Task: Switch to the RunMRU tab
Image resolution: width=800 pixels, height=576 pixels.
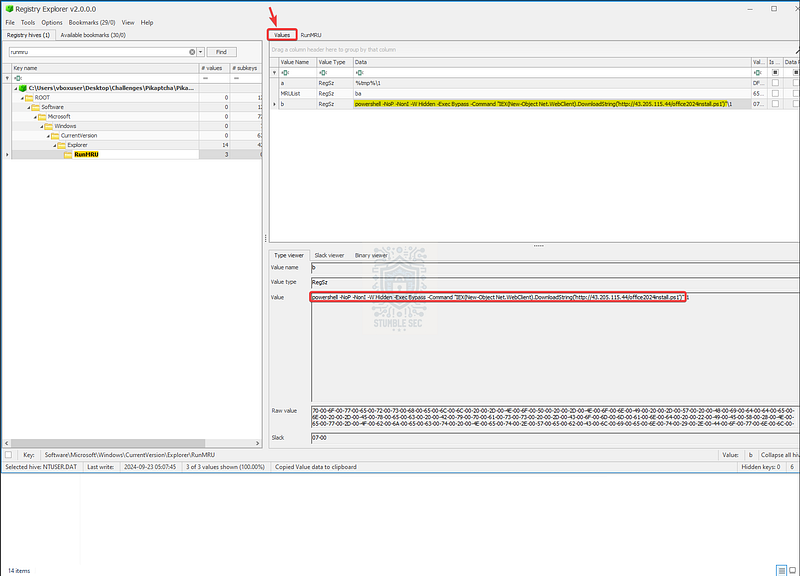Action: (311, 35)
